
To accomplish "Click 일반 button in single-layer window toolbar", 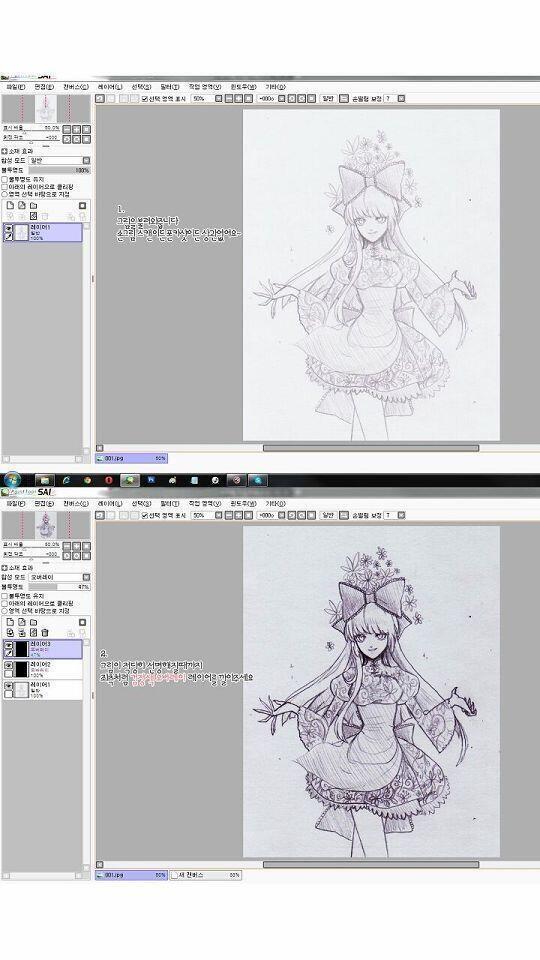I will [328, 99].
